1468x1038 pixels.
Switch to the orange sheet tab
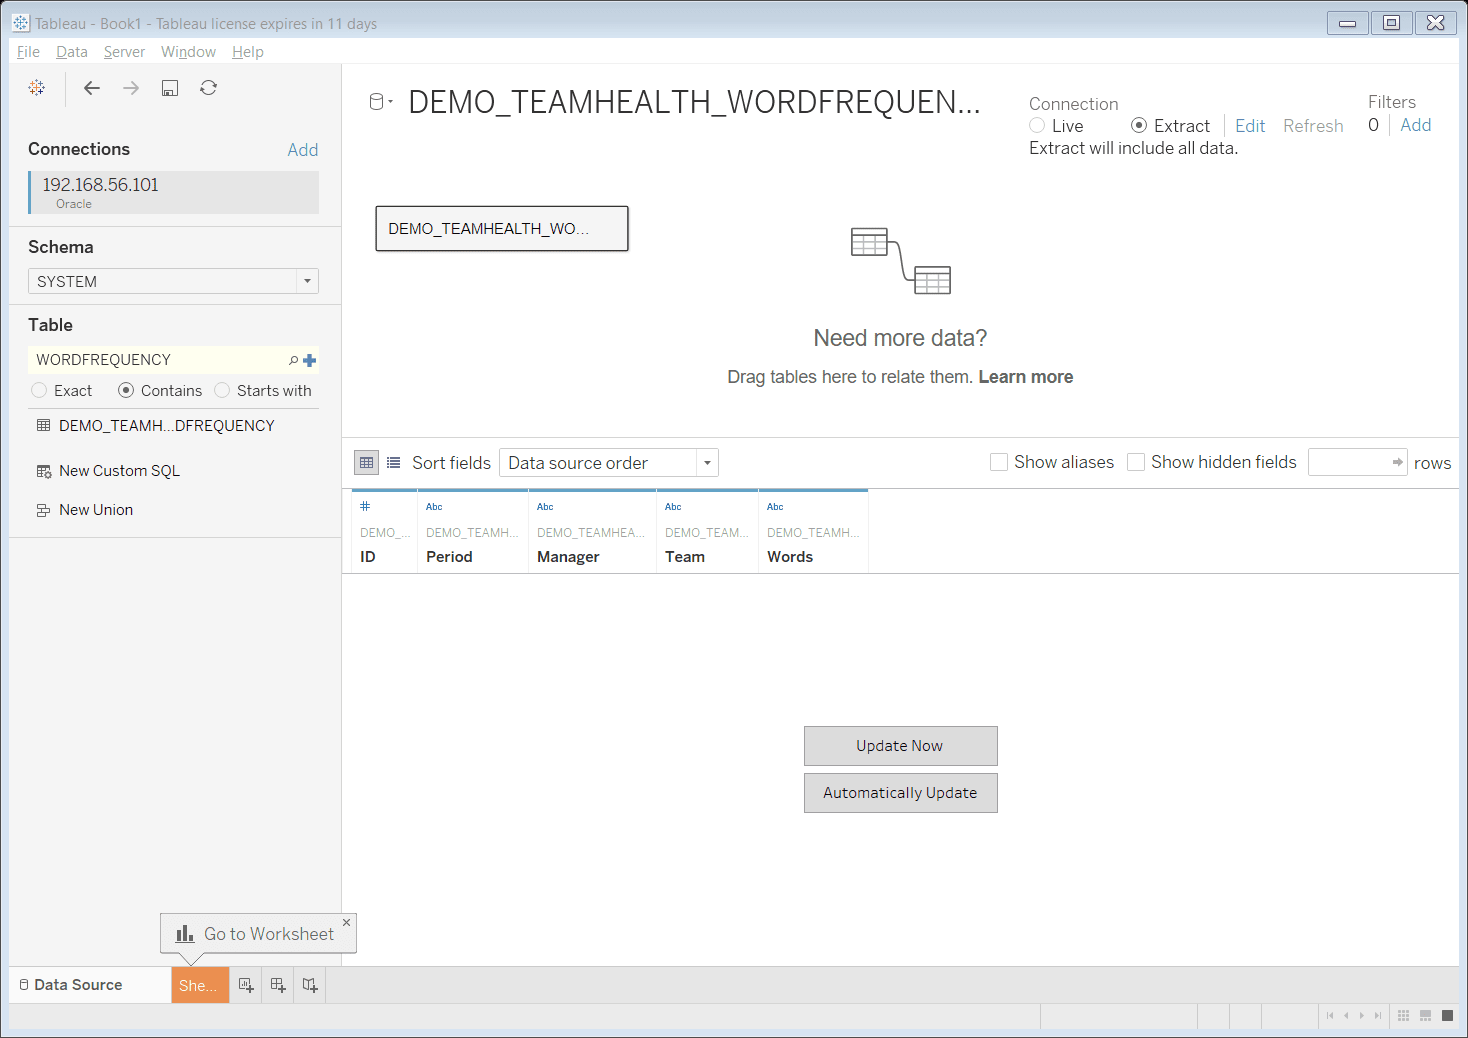(x=200, y=985)
